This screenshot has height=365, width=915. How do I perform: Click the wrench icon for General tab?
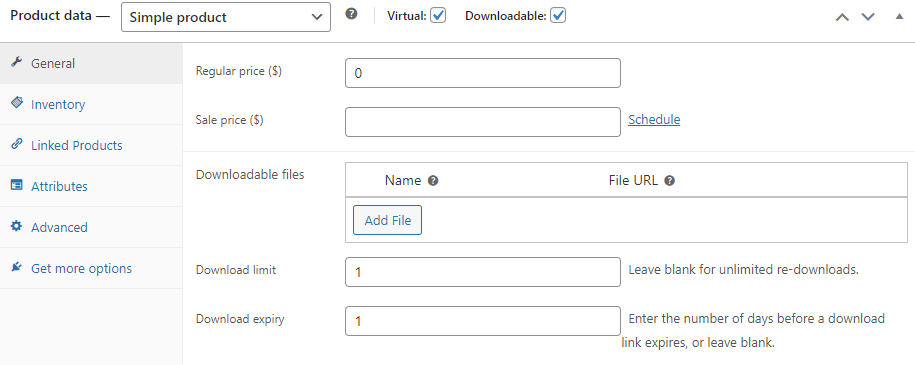17,62
